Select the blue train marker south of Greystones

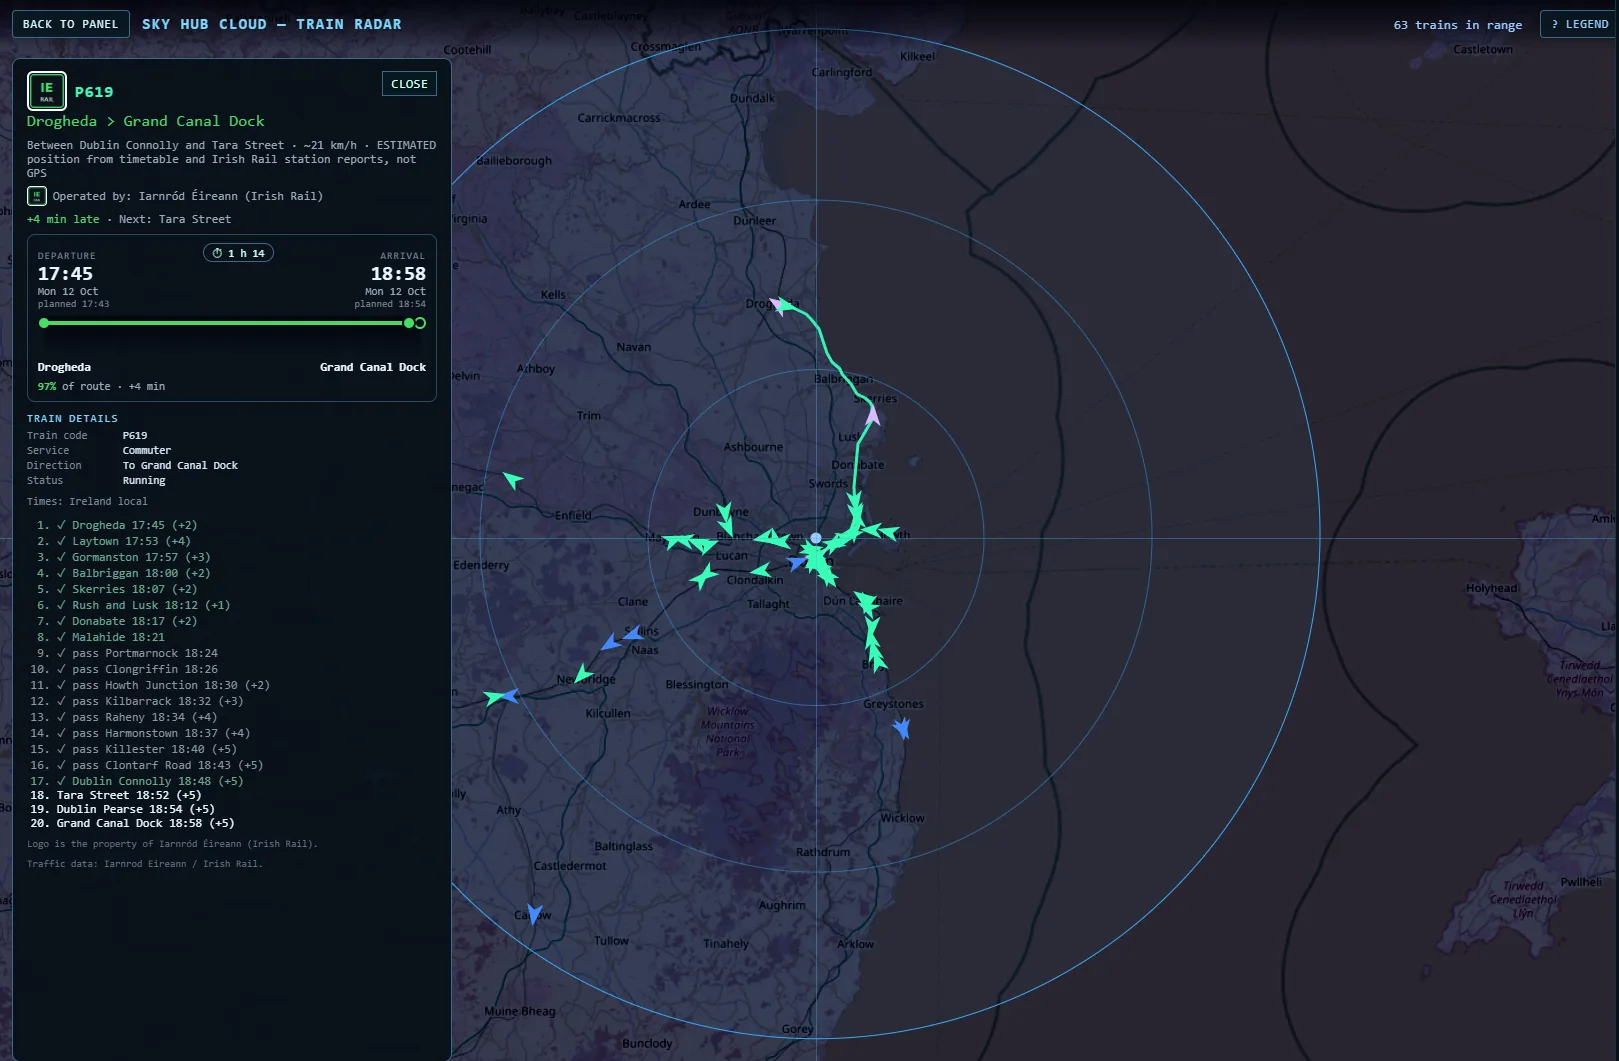coord(902,727)
